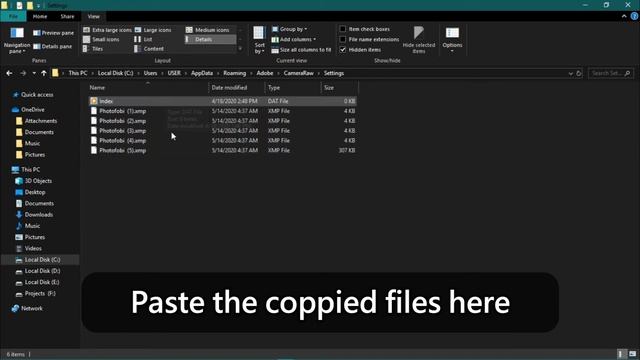640x360 pixels.
Task: Open the File ribbon tab
Action: click(x=13, y=16)
